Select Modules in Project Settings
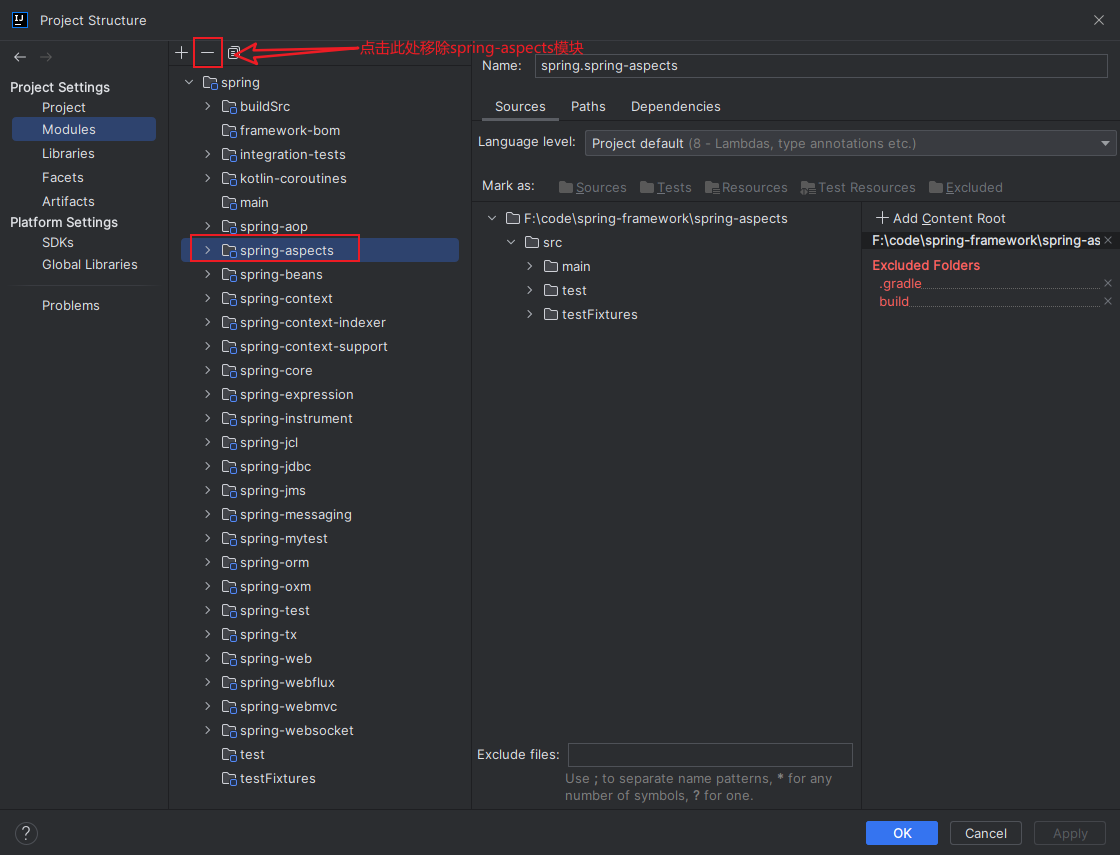 tap(84, 129)
